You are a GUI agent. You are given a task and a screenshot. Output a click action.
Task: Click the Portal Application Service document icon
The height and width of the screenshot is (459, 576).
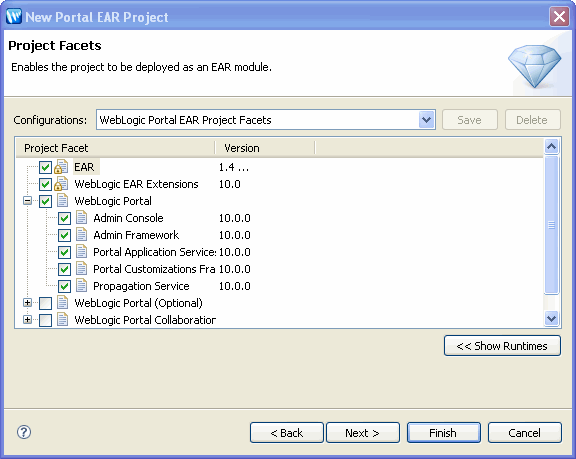(x=82, y=252)
